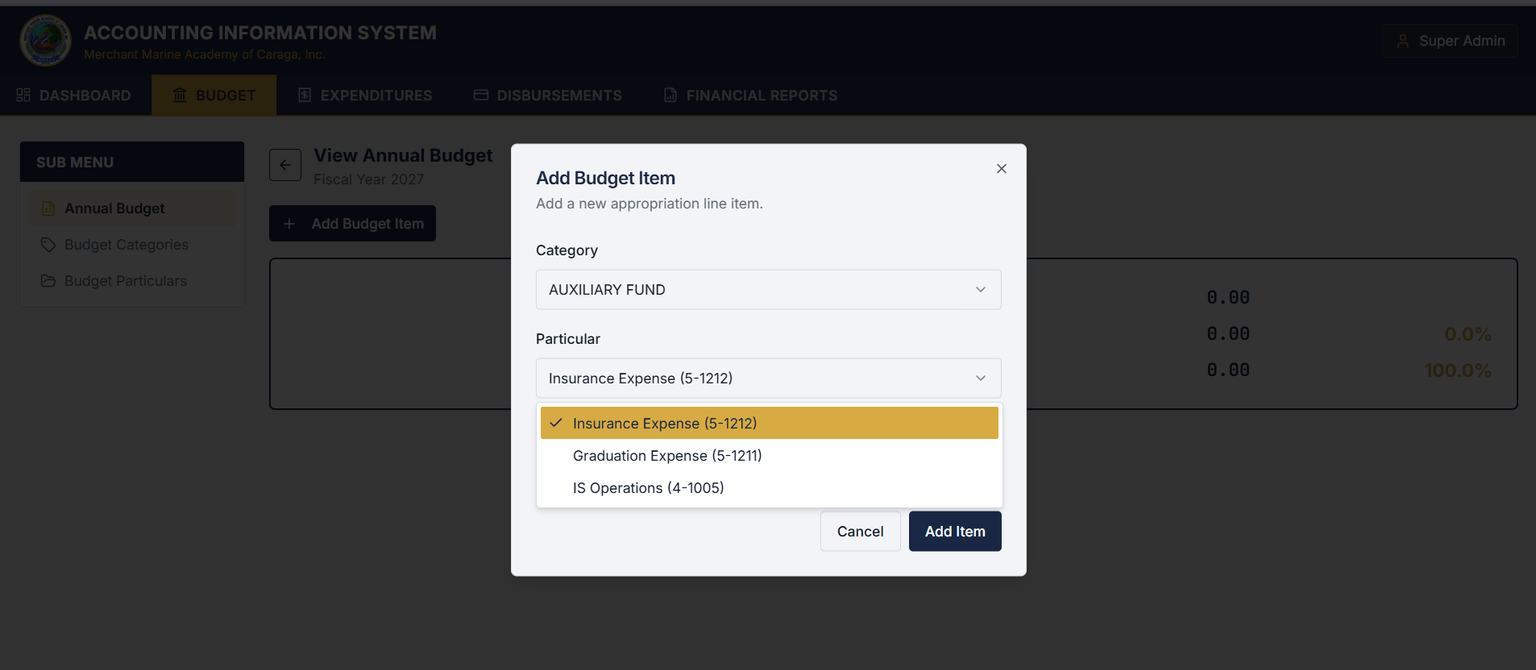The width and height of the screenshot is (1536, 670).
Task: Open the Financial Reports tab
Action: pos(751,95)
